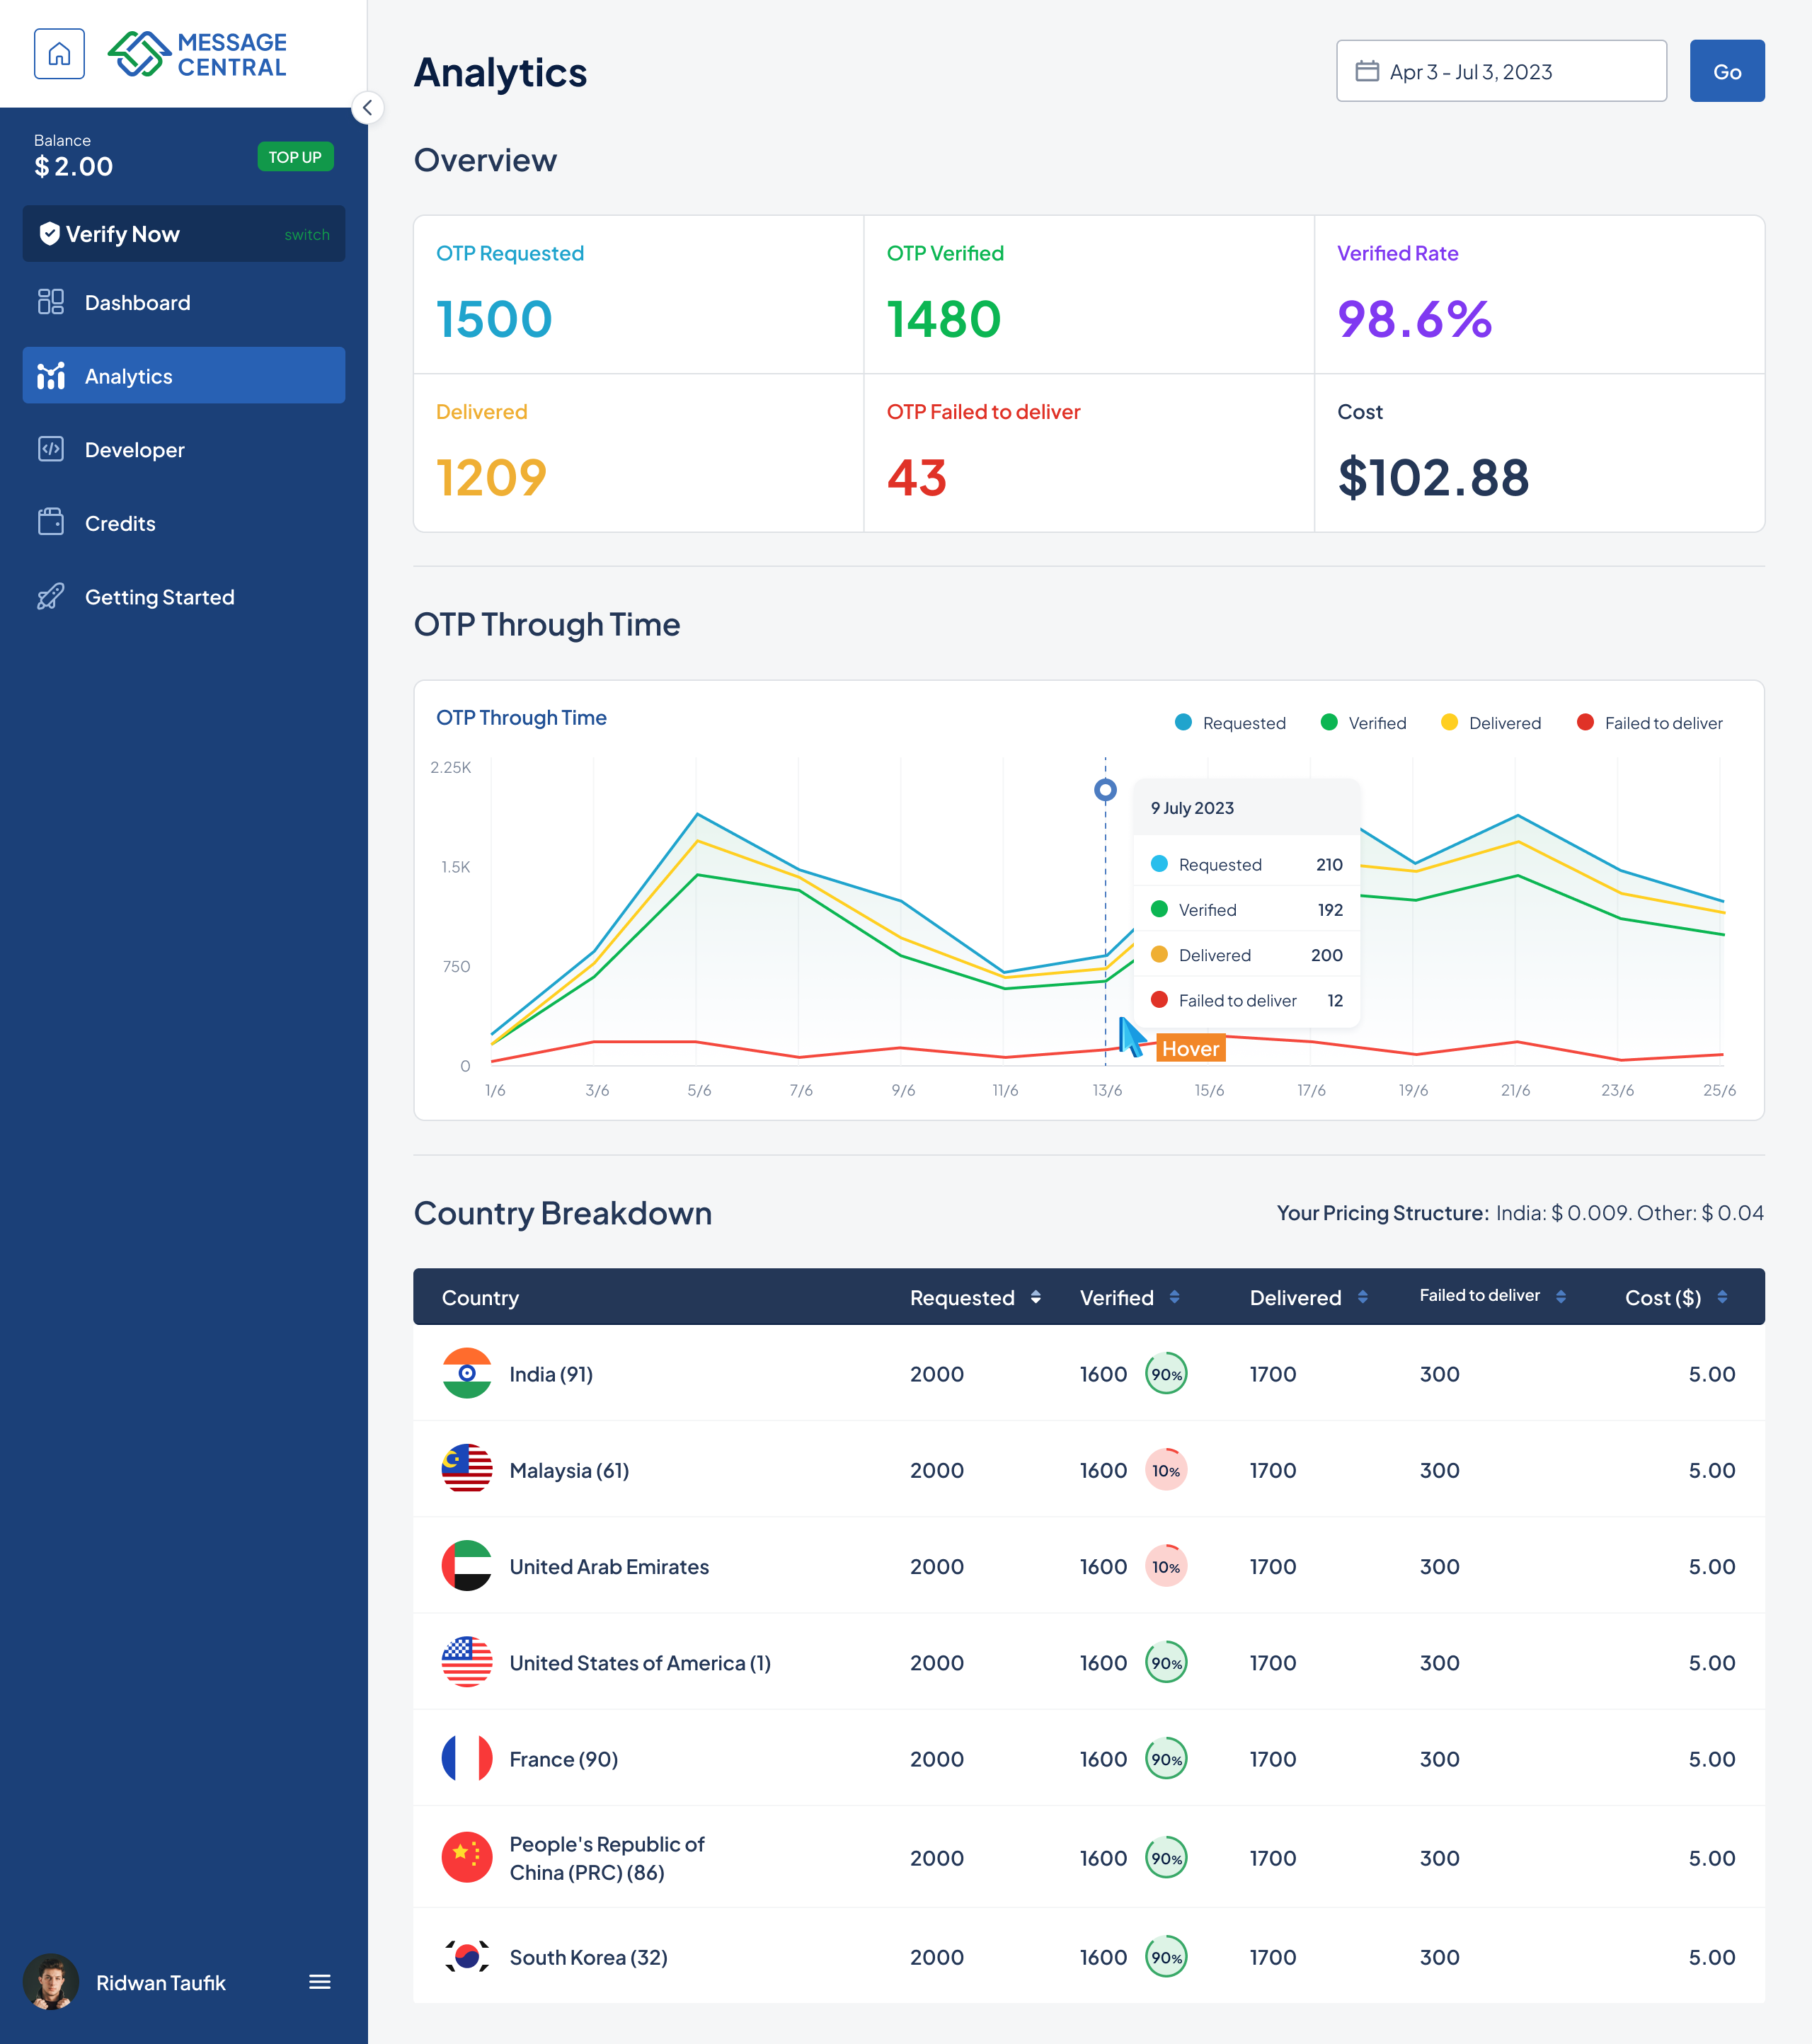This screenshot has width=1812, height=2044.
Task: Click the Message Central logo
Action: pos(197,53)
